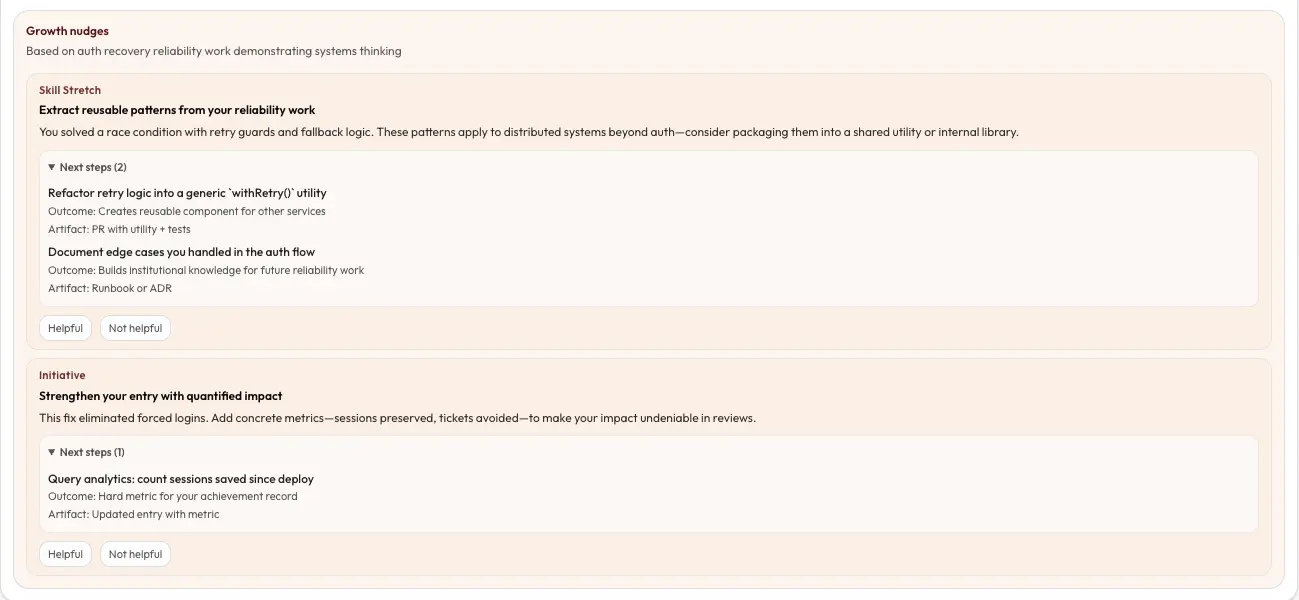The height and width of the screenshot is (600, 1299).
Task: Click the Skill Stretch category label
Action: 70,90
